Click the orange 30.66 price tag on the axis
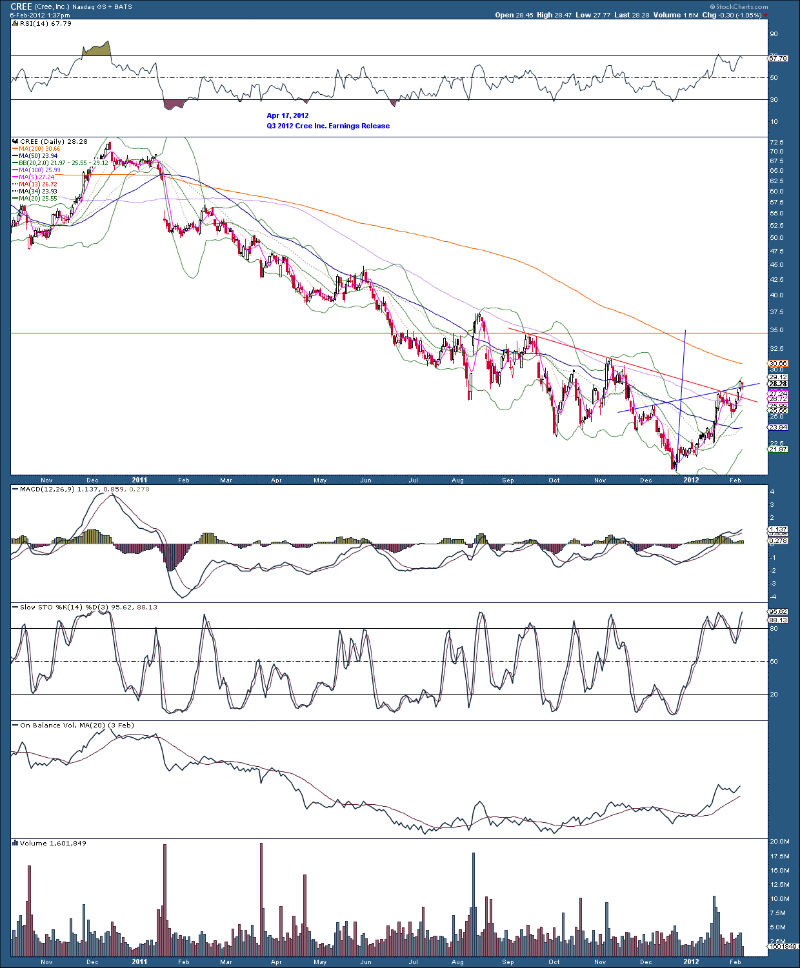Viewport: 800px width, 968px height. 778,364
